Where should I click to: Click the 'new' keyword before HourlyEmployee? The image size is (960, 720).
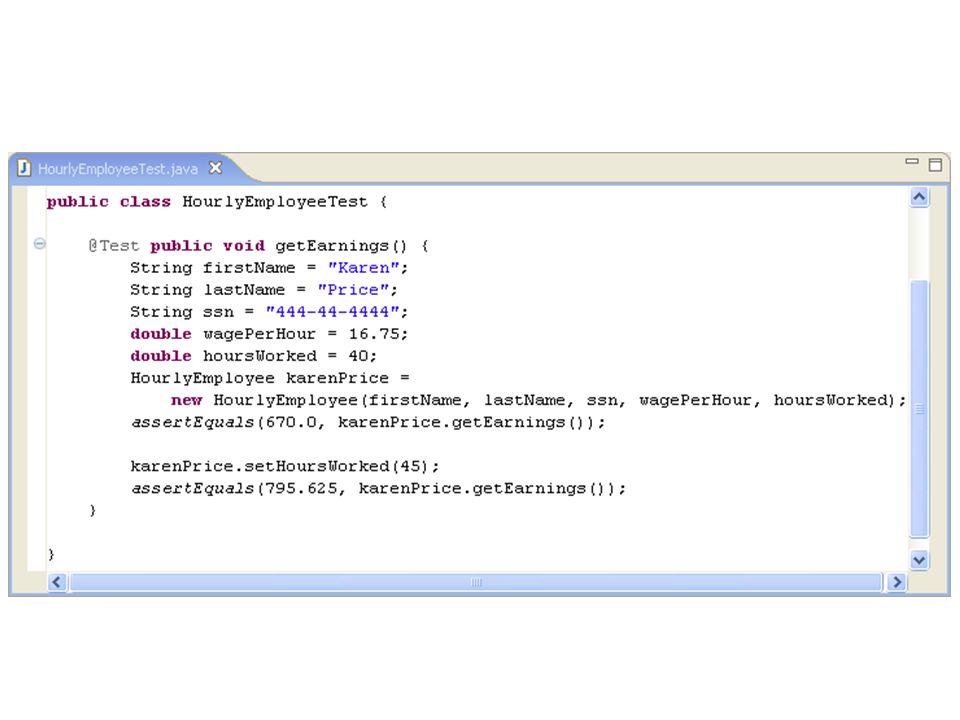coord(187,400)
